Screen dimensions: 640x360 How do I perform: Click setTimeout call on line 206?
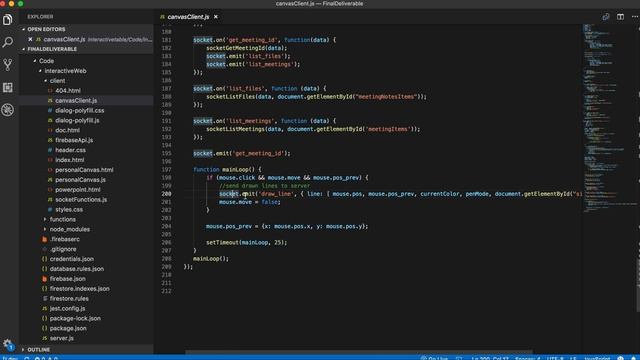point(222,242)
